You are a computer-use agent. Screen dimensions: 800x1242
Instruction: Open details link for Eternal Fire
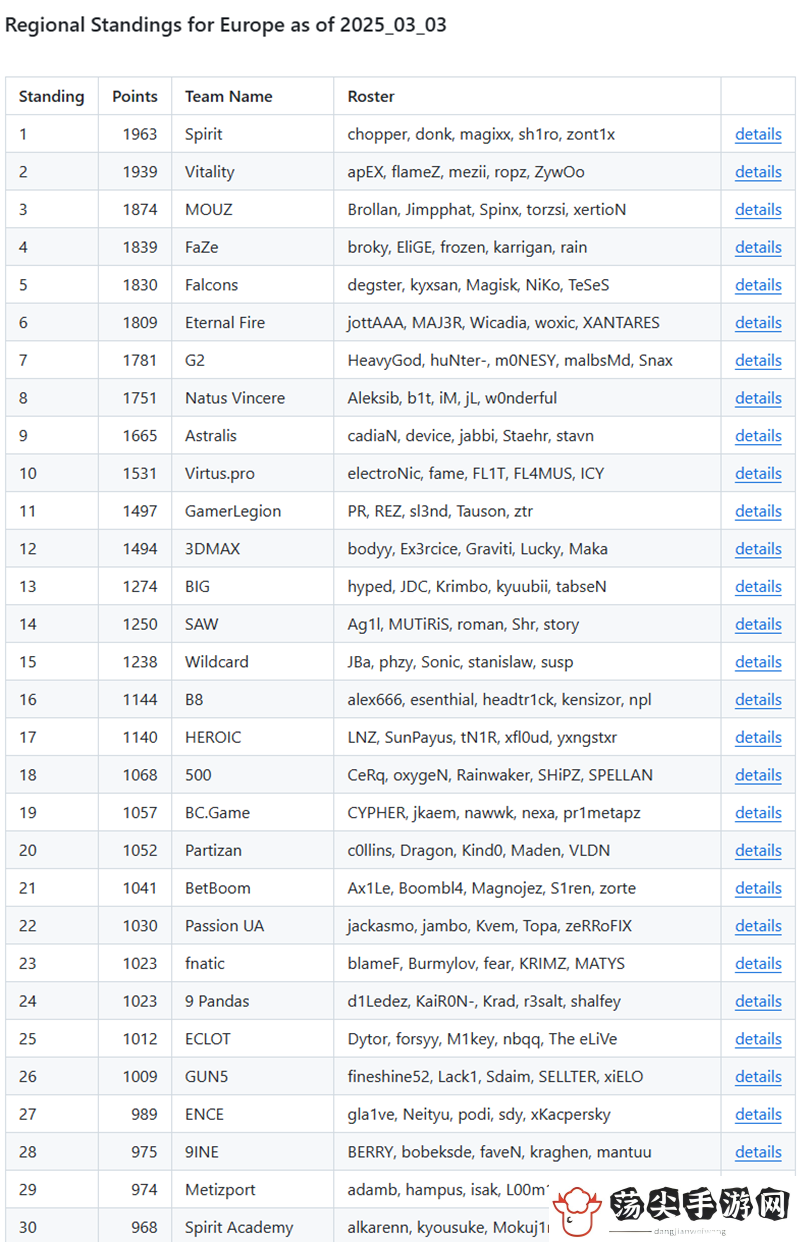(x=758, y=323)
